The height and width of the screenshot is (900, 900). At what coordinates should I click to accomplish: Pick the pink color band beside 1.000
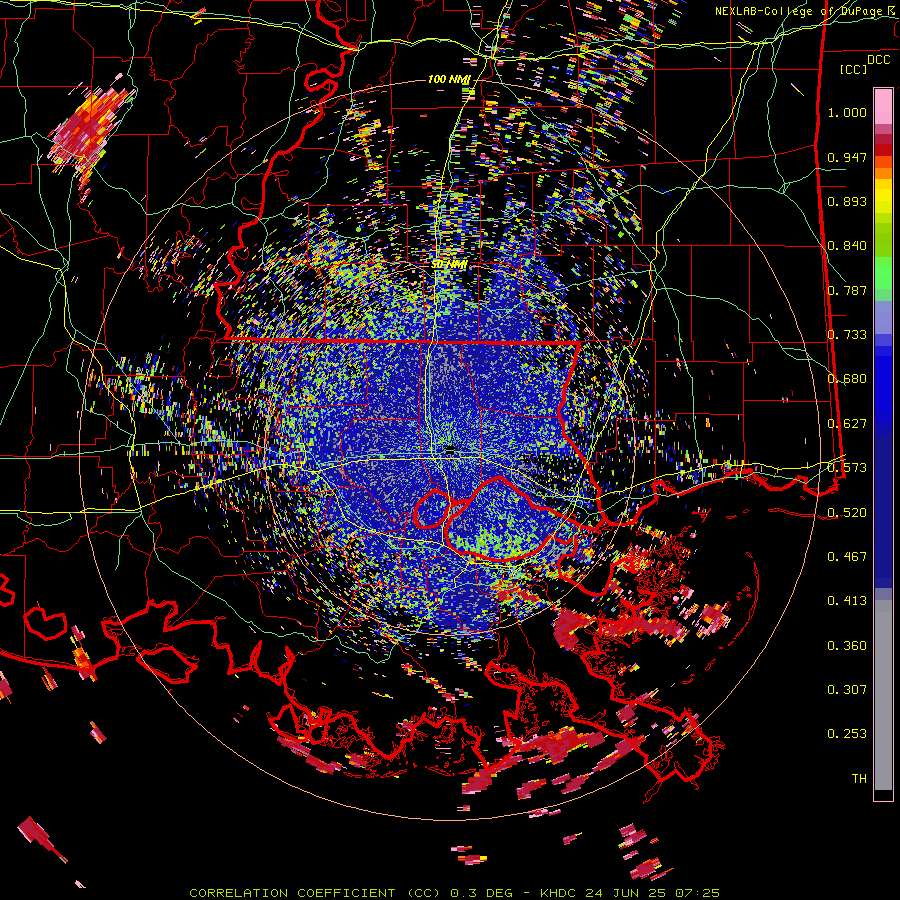click(883, 106)
